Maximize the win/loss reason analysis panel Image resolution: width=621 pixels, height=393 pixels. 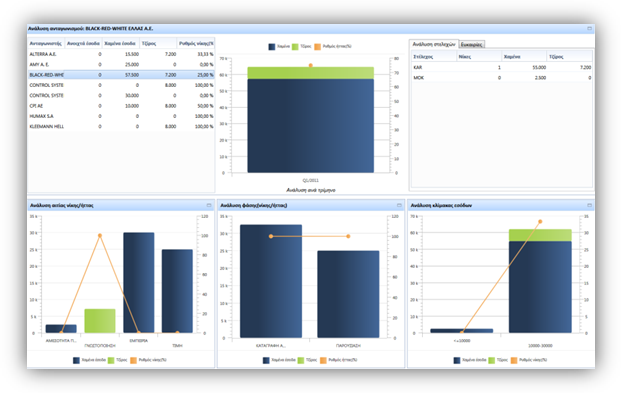coord(209,205)
